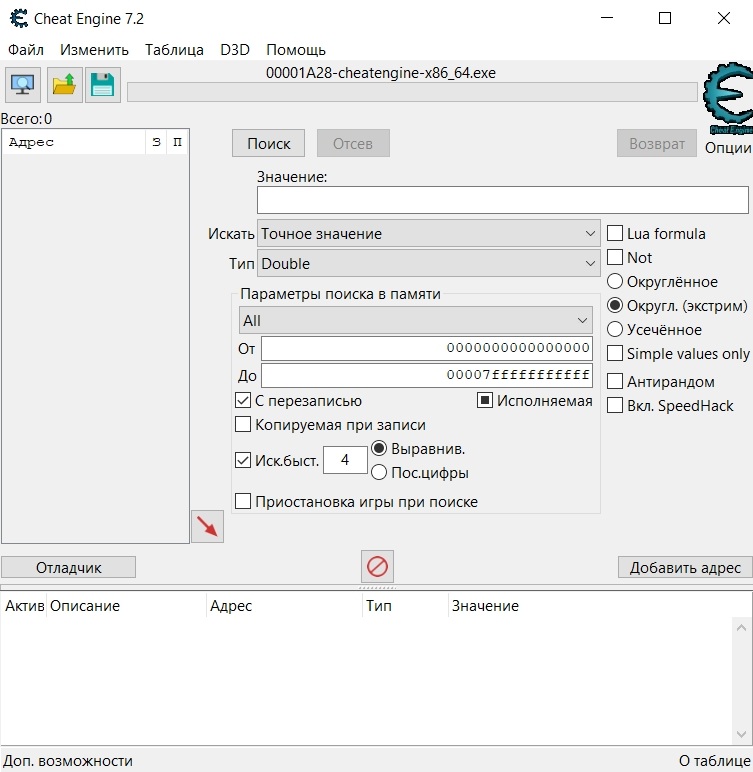Click the До stop address field

point(426,375)
